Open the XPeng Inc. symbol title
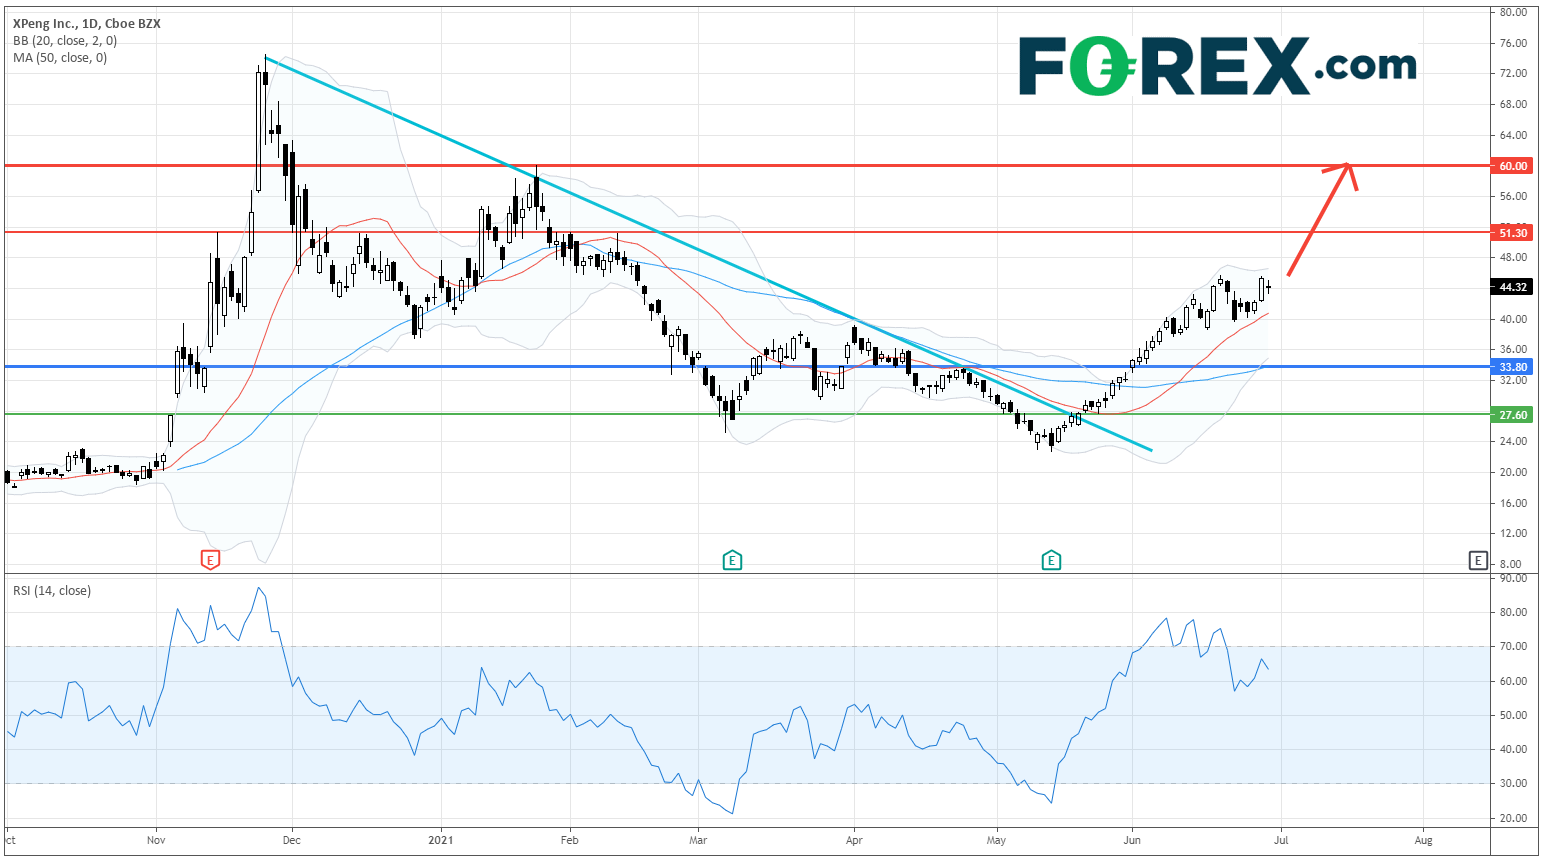The width and height of the screenshot is (1546, 856). pyautogui.click(x=87, y=24)
